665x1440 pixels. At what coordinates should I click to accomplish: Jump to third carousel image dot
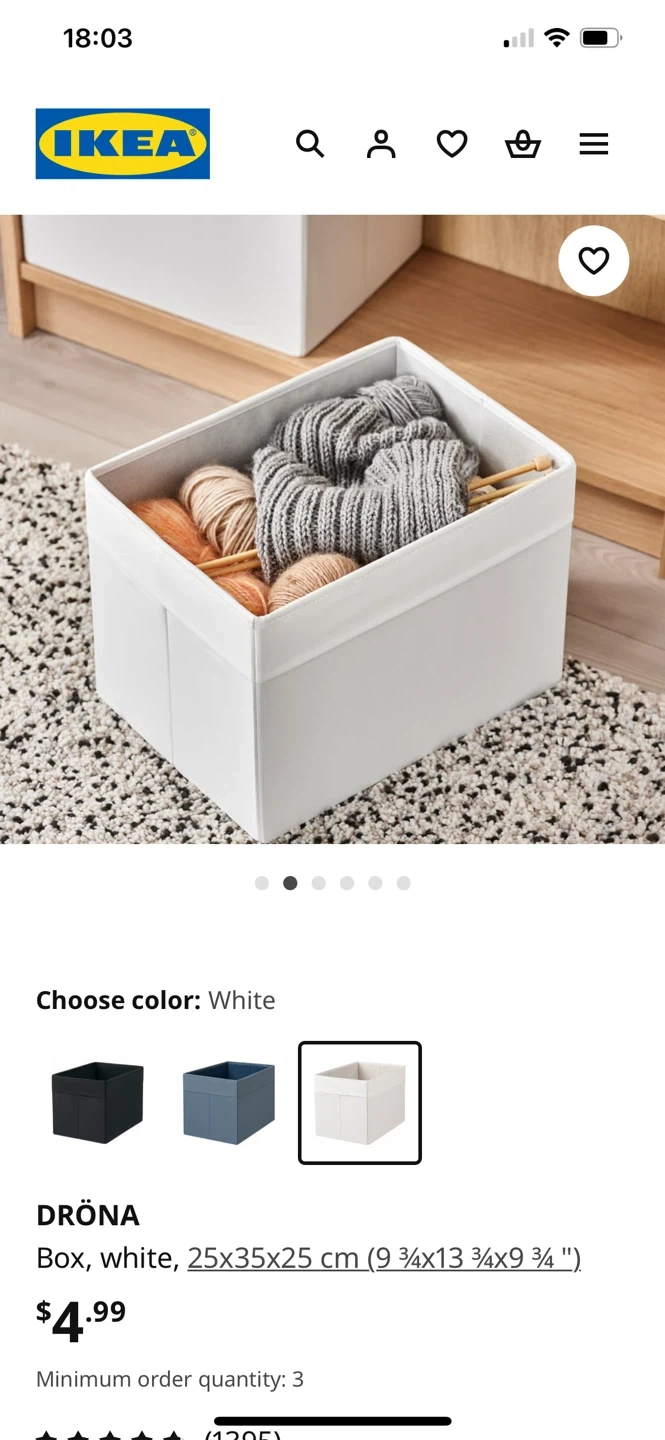318,883
